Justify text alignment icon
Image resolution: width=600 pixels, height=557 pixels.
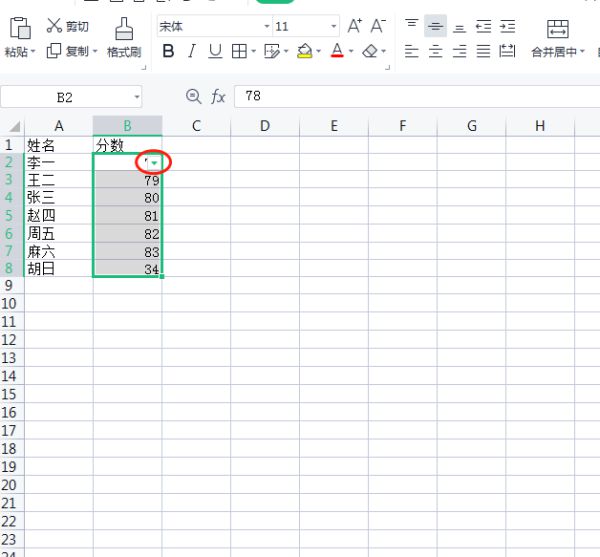[x=483, y=51]
